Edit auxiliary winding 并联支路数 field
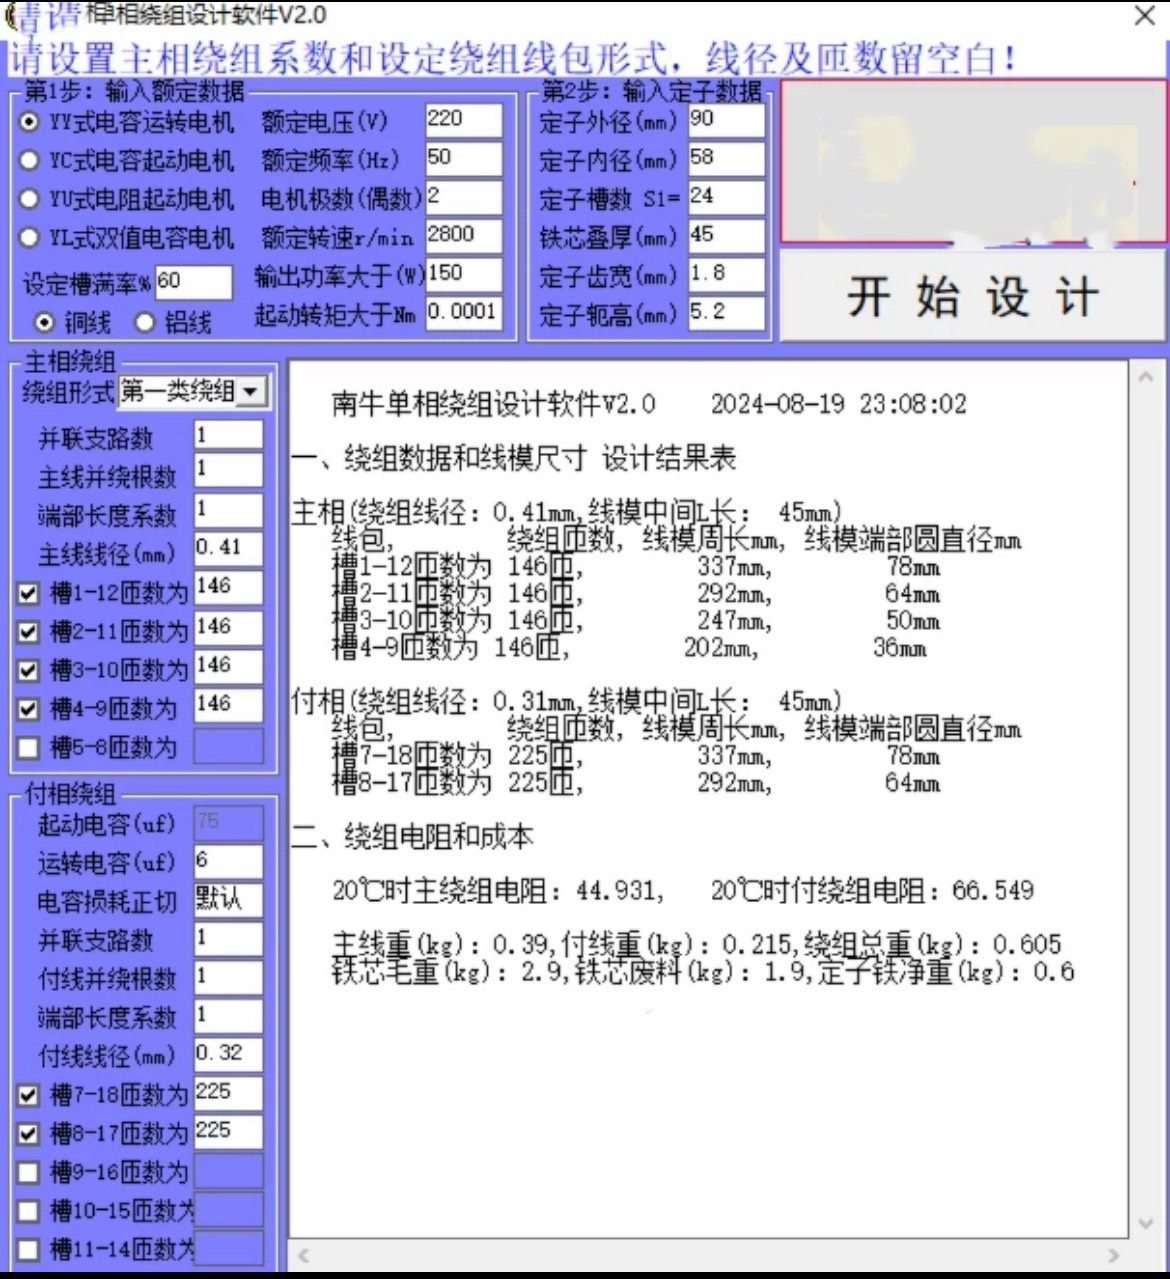1170x1279 pixels. pyautogui.click(x=228, y=939)
